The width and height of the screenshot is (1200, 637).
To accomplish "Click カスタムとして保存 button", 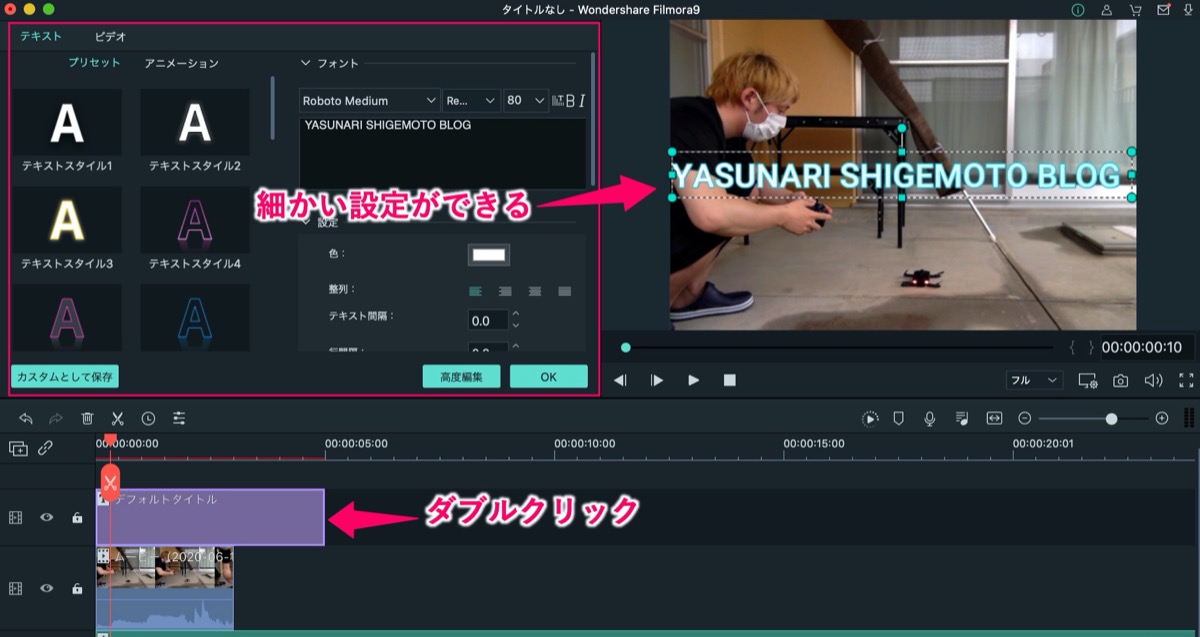I will [x=65, y=377].
